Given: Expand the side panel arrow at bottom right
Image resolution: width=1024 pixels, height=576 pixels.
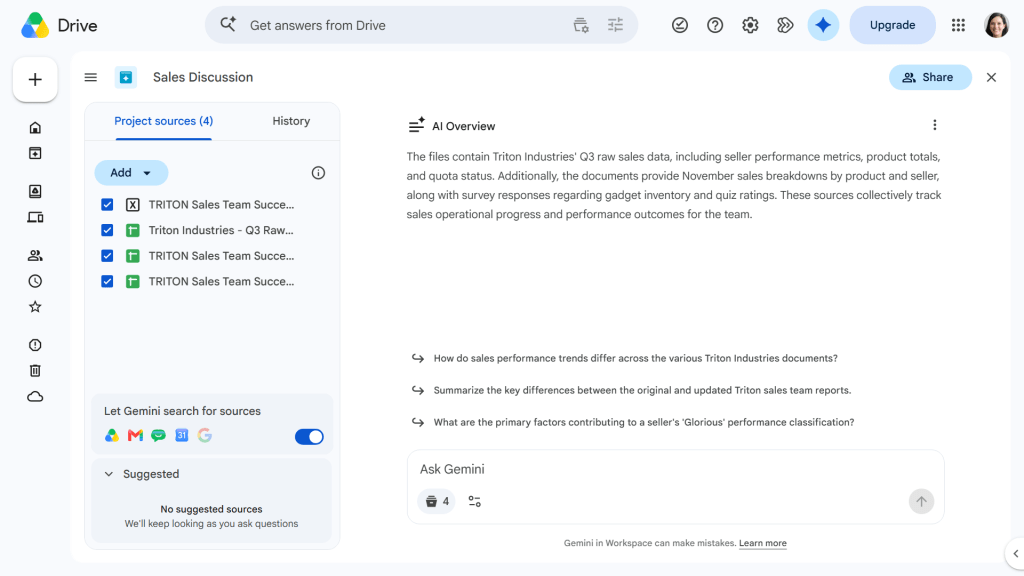Looking at the screenshot, I should pos(1015,554).
